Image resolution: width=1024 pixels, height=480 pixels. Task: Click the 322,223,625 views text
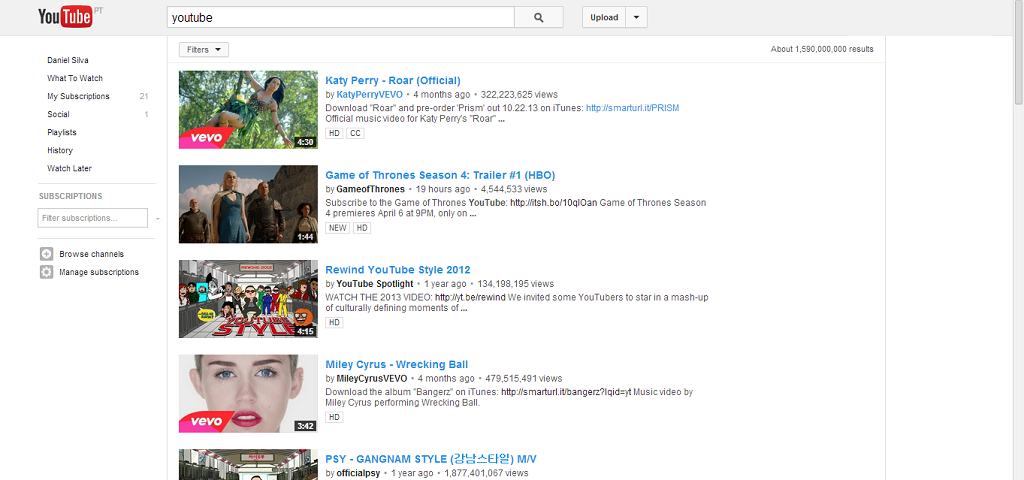tap(519, 95)
